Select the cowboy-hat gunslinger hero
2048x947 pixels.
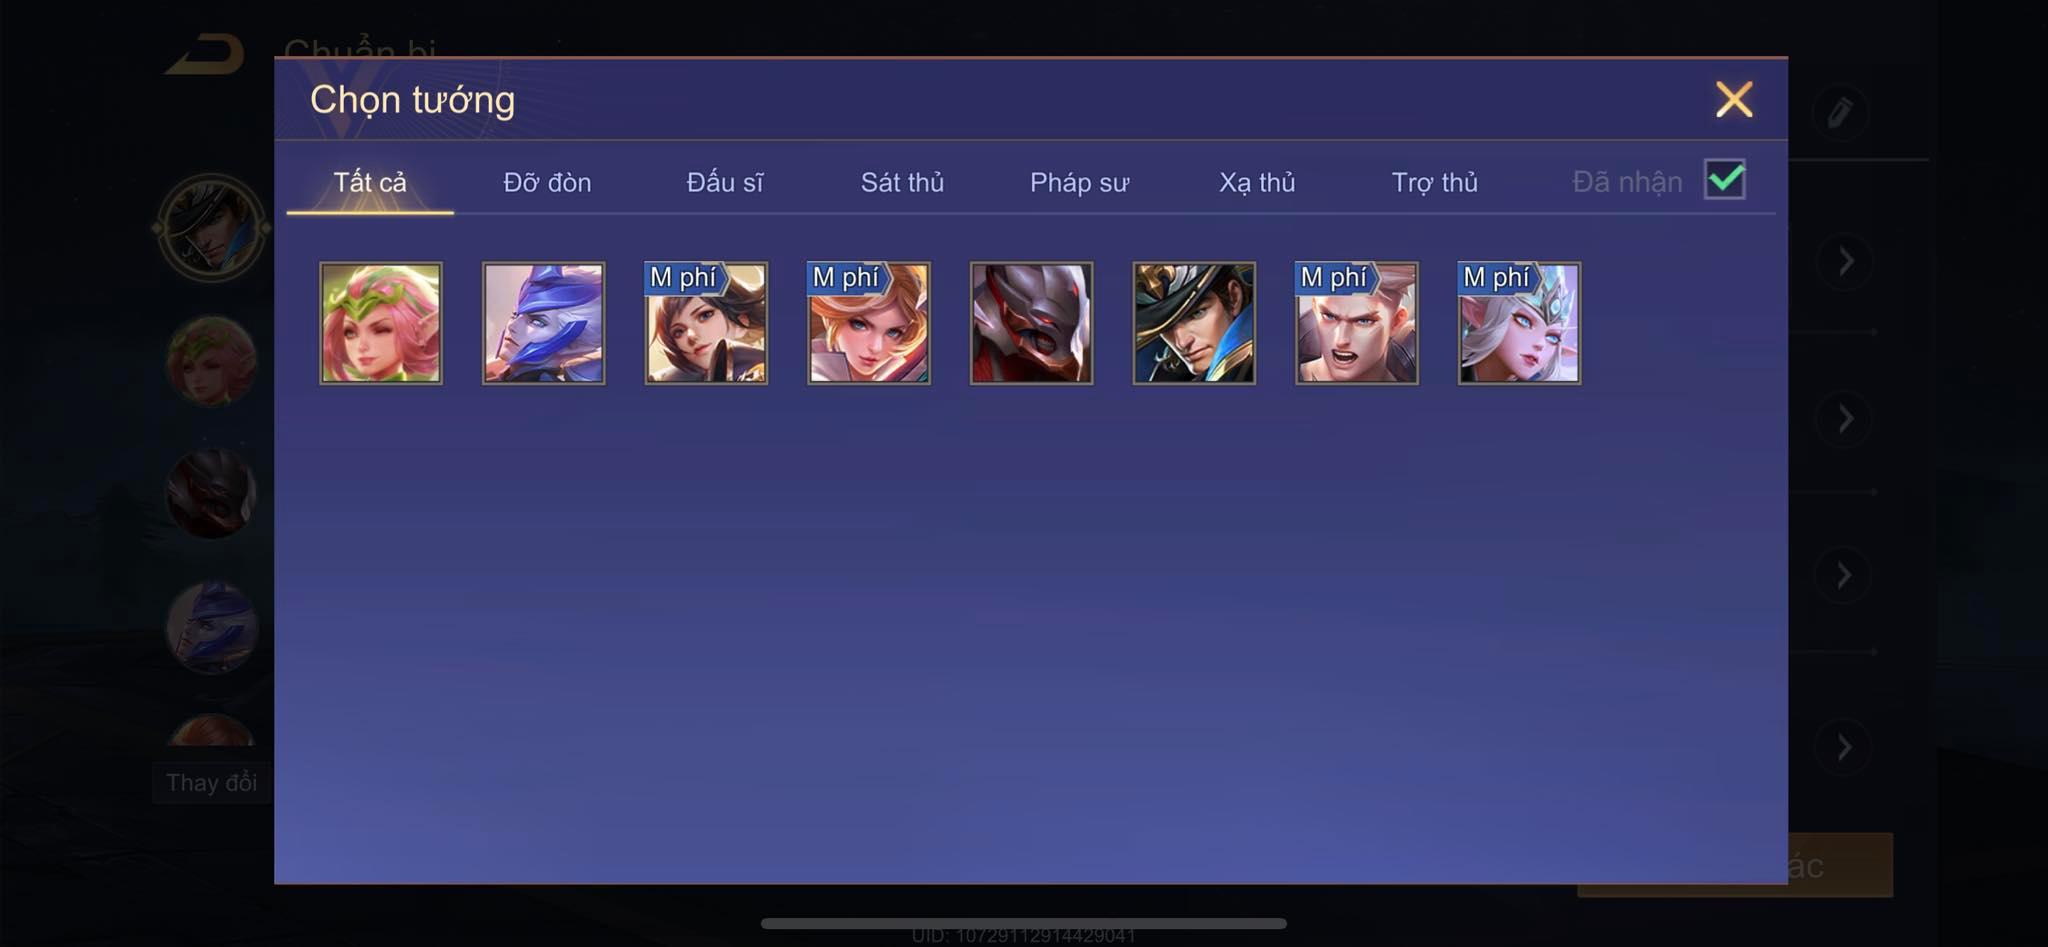coord(1194,323)
